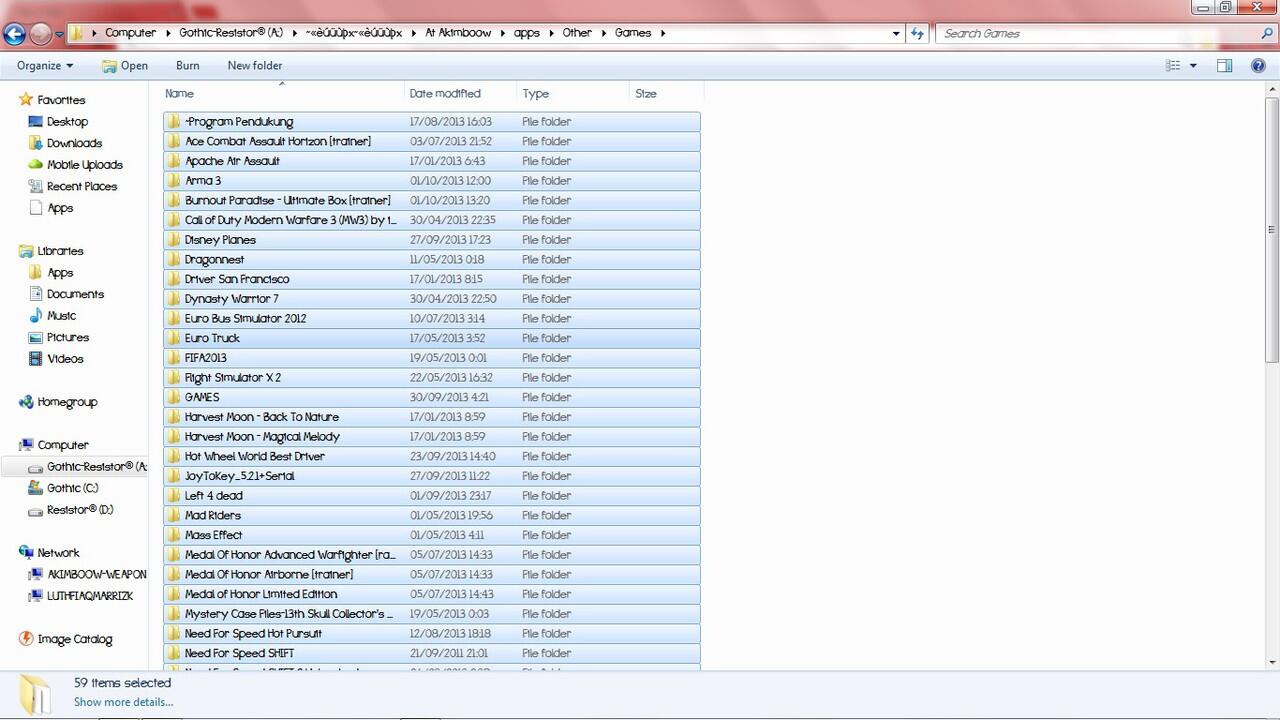Click Games in the breadcrumb path

point(633,33)
